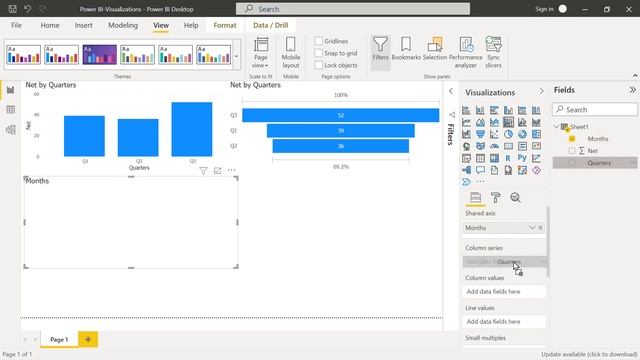Image resolution: width=640 pixels, height=360 pixels.
Task: Click the Fields pane search box
Action: point(595,109)
